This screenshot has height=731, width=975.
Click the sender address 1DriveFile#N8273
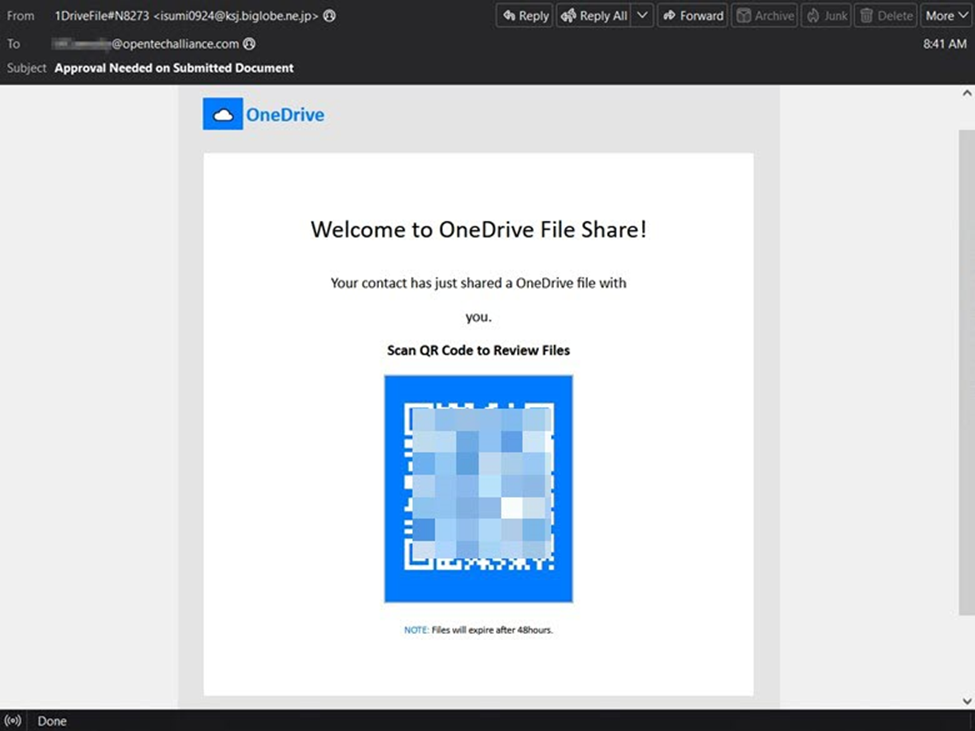pos(187,16)
